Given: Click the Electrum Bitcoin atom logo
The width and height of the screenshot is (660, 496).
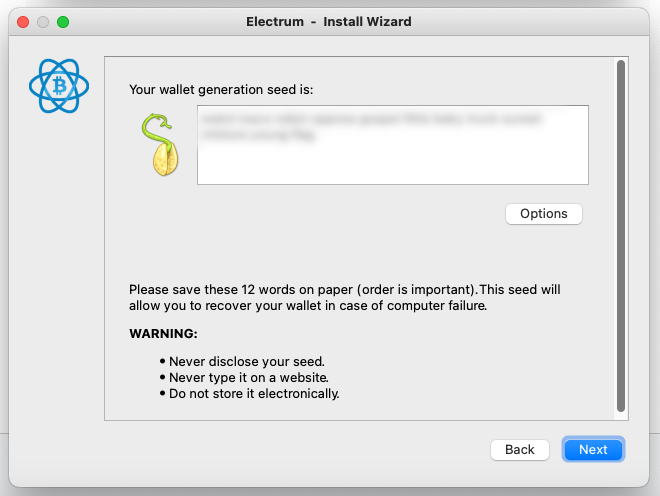Looking at the screenshot, I should pyautogui.click(x=59, y=86).
